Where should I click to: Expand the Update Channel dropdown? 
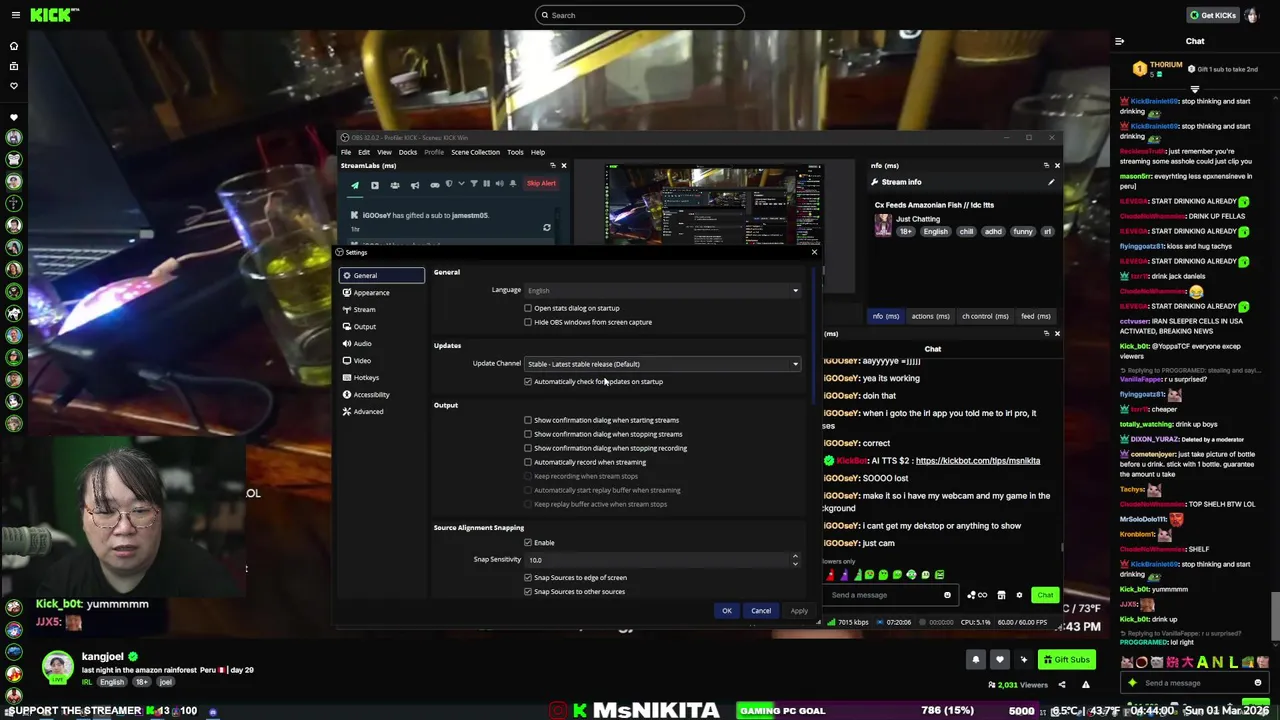[663, 364]
